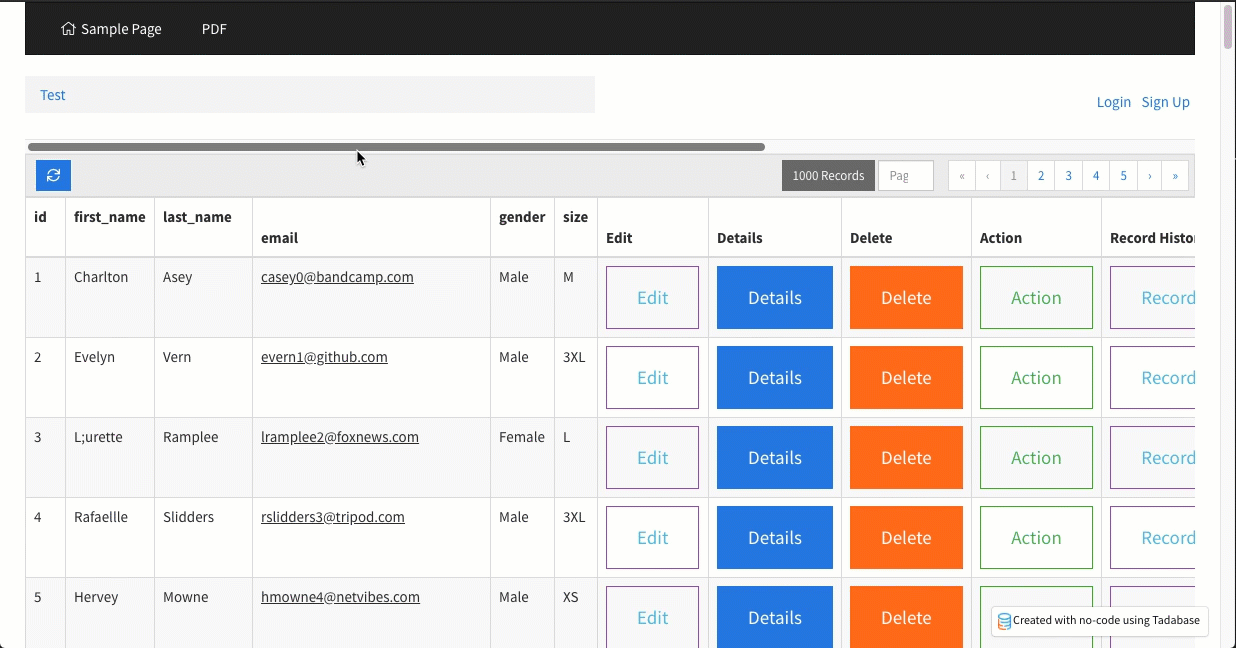The image size is (1236, 648).
Task: Go to the last page using double-arrow
Action: [x=1175, y=176]
